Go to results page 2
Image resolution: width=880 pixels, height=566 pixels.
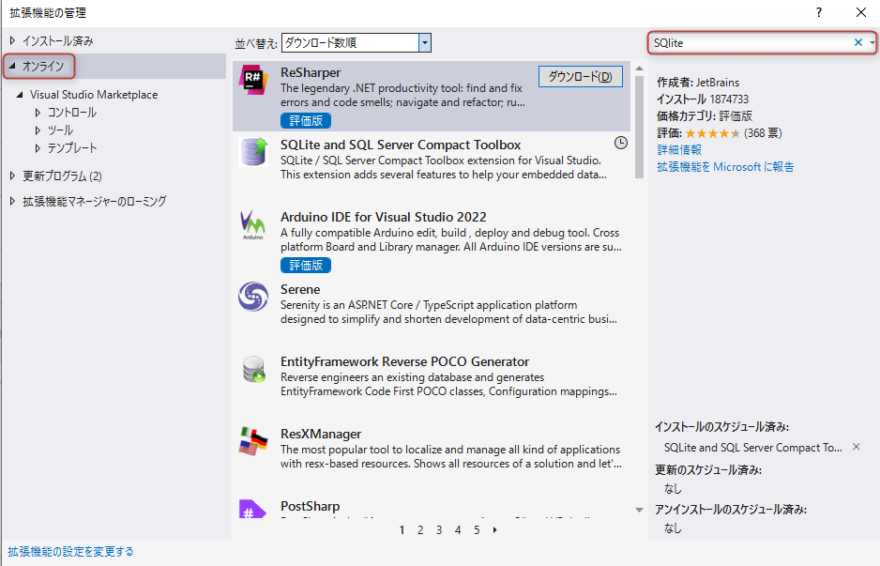420,530
